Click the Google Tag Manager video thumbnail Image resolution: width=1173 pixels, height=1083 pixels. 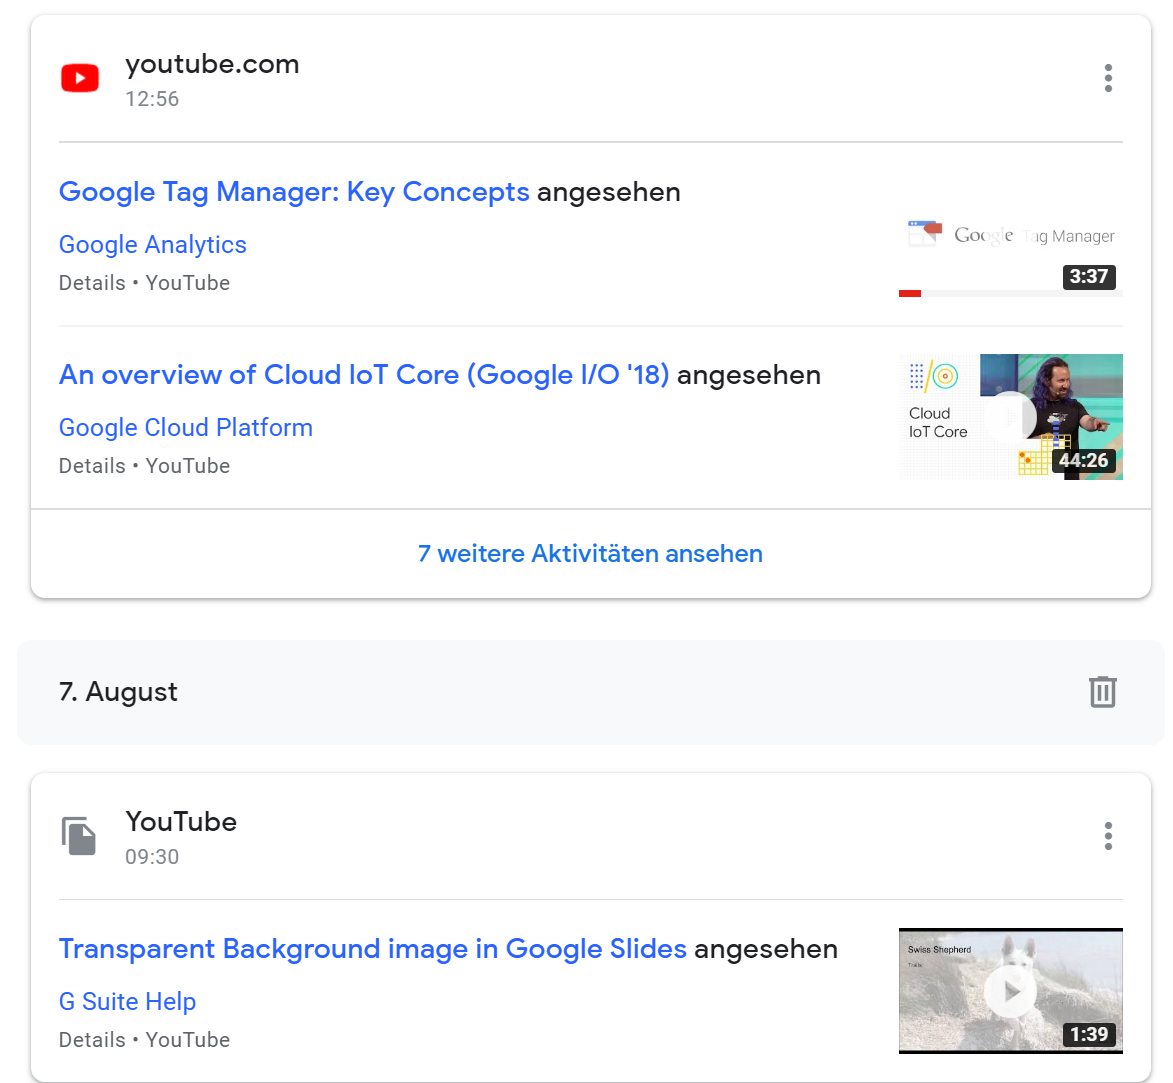point(1010,250)
